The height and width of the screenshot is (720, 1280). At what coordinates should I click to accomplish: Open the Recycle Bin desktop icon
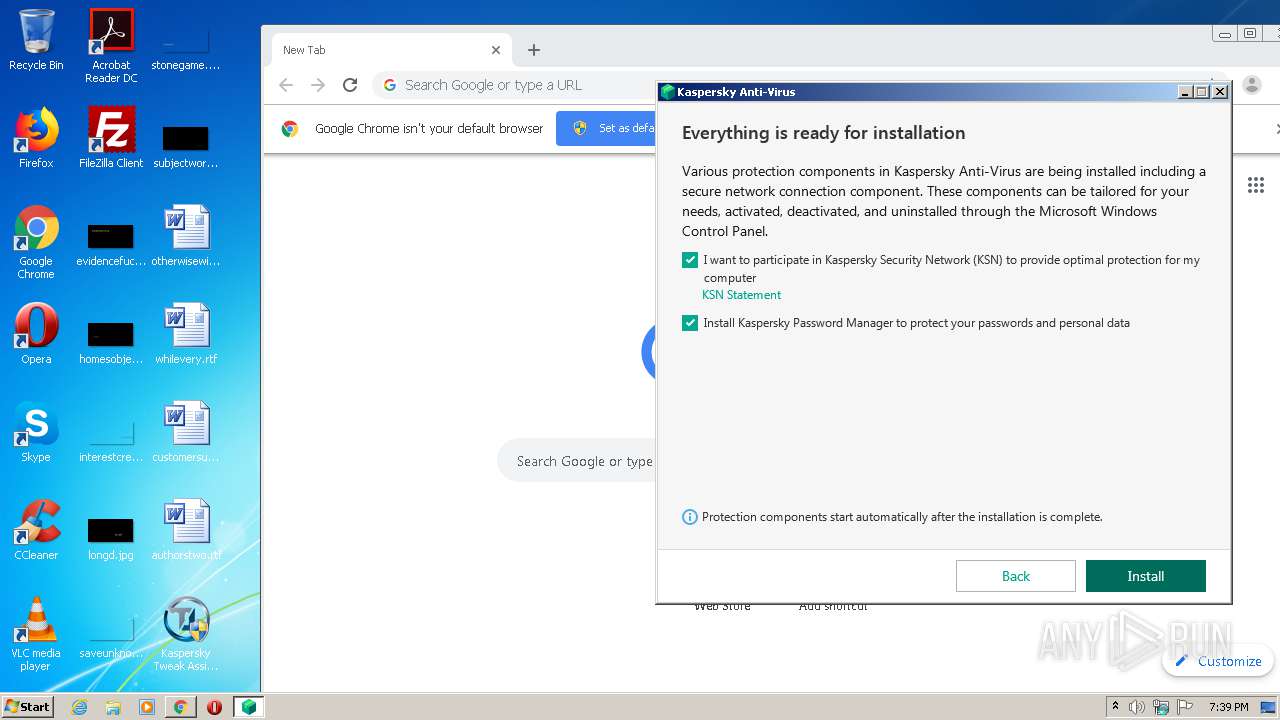(x=36, y=40)
